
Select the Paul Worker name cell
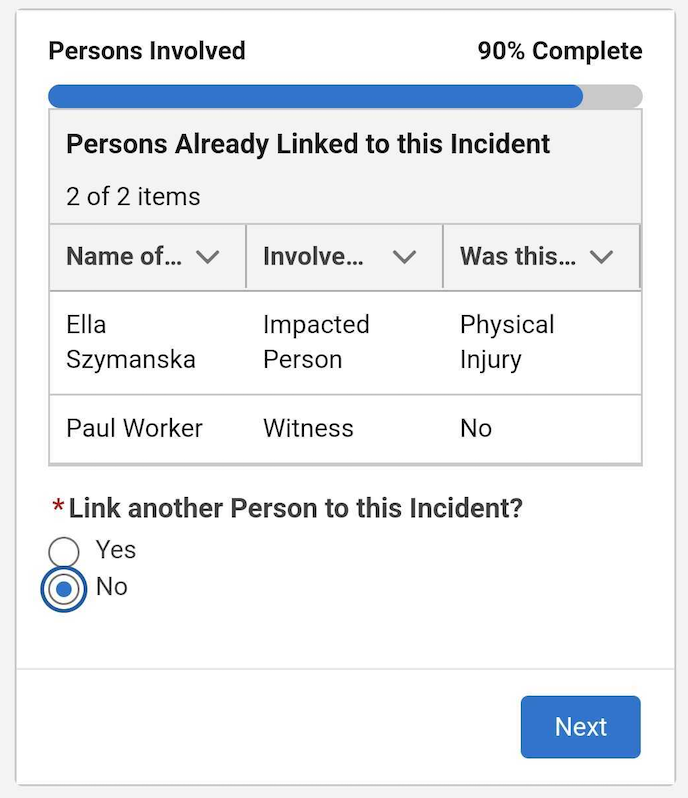point(148,429)
